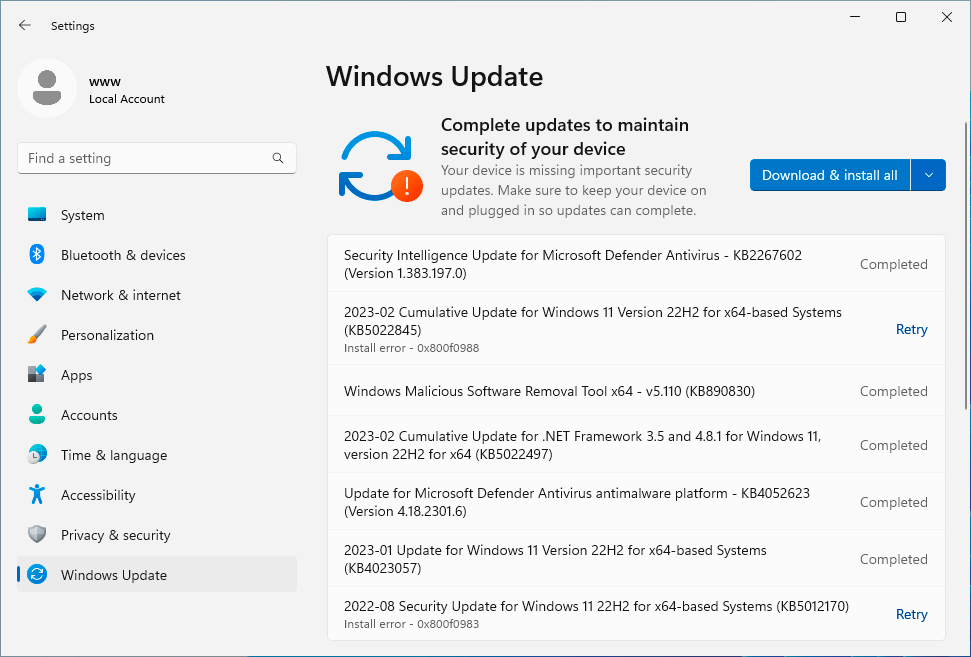
Task: Click the Find a setting search field
Action: (145, 158)
